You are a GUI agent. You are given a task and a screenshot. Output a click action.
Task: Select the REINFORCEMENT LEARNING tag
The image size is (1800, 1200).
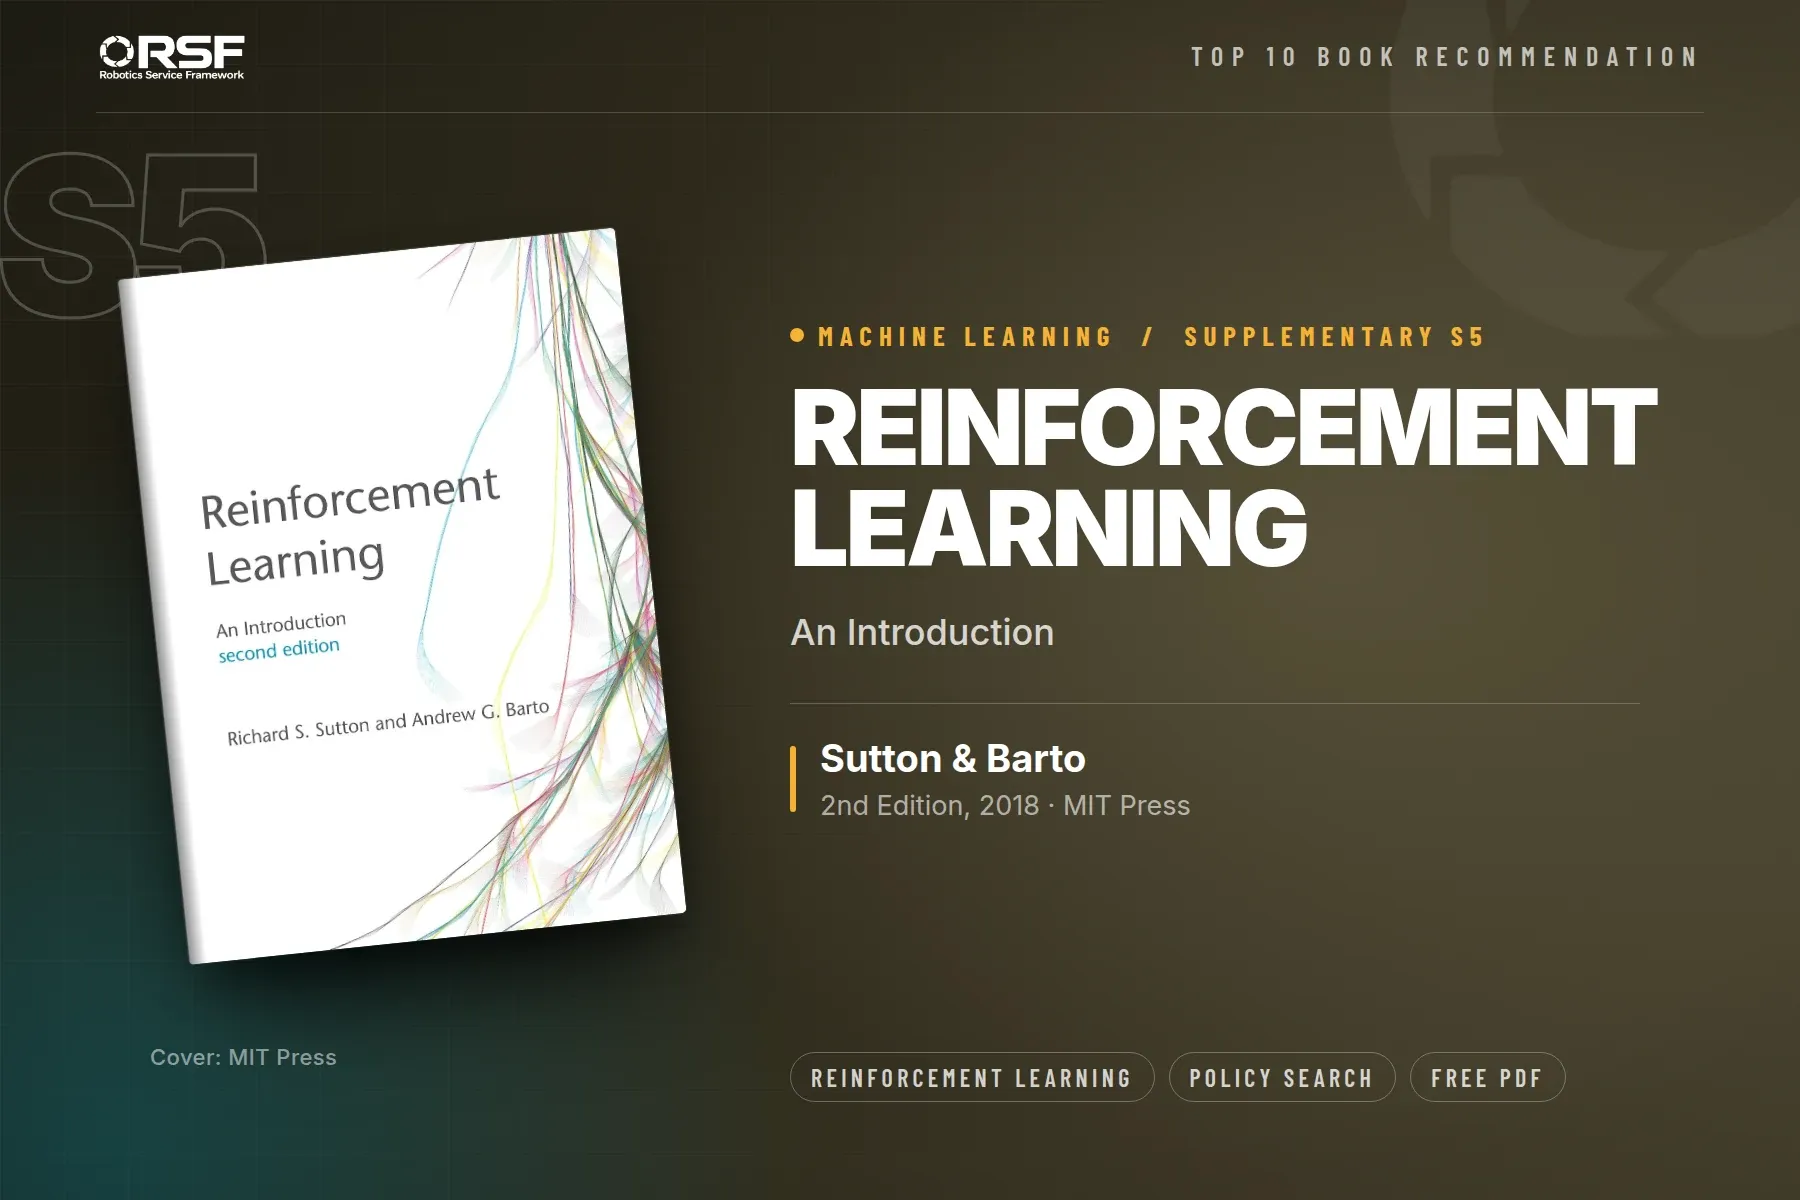click(972, 1077)
